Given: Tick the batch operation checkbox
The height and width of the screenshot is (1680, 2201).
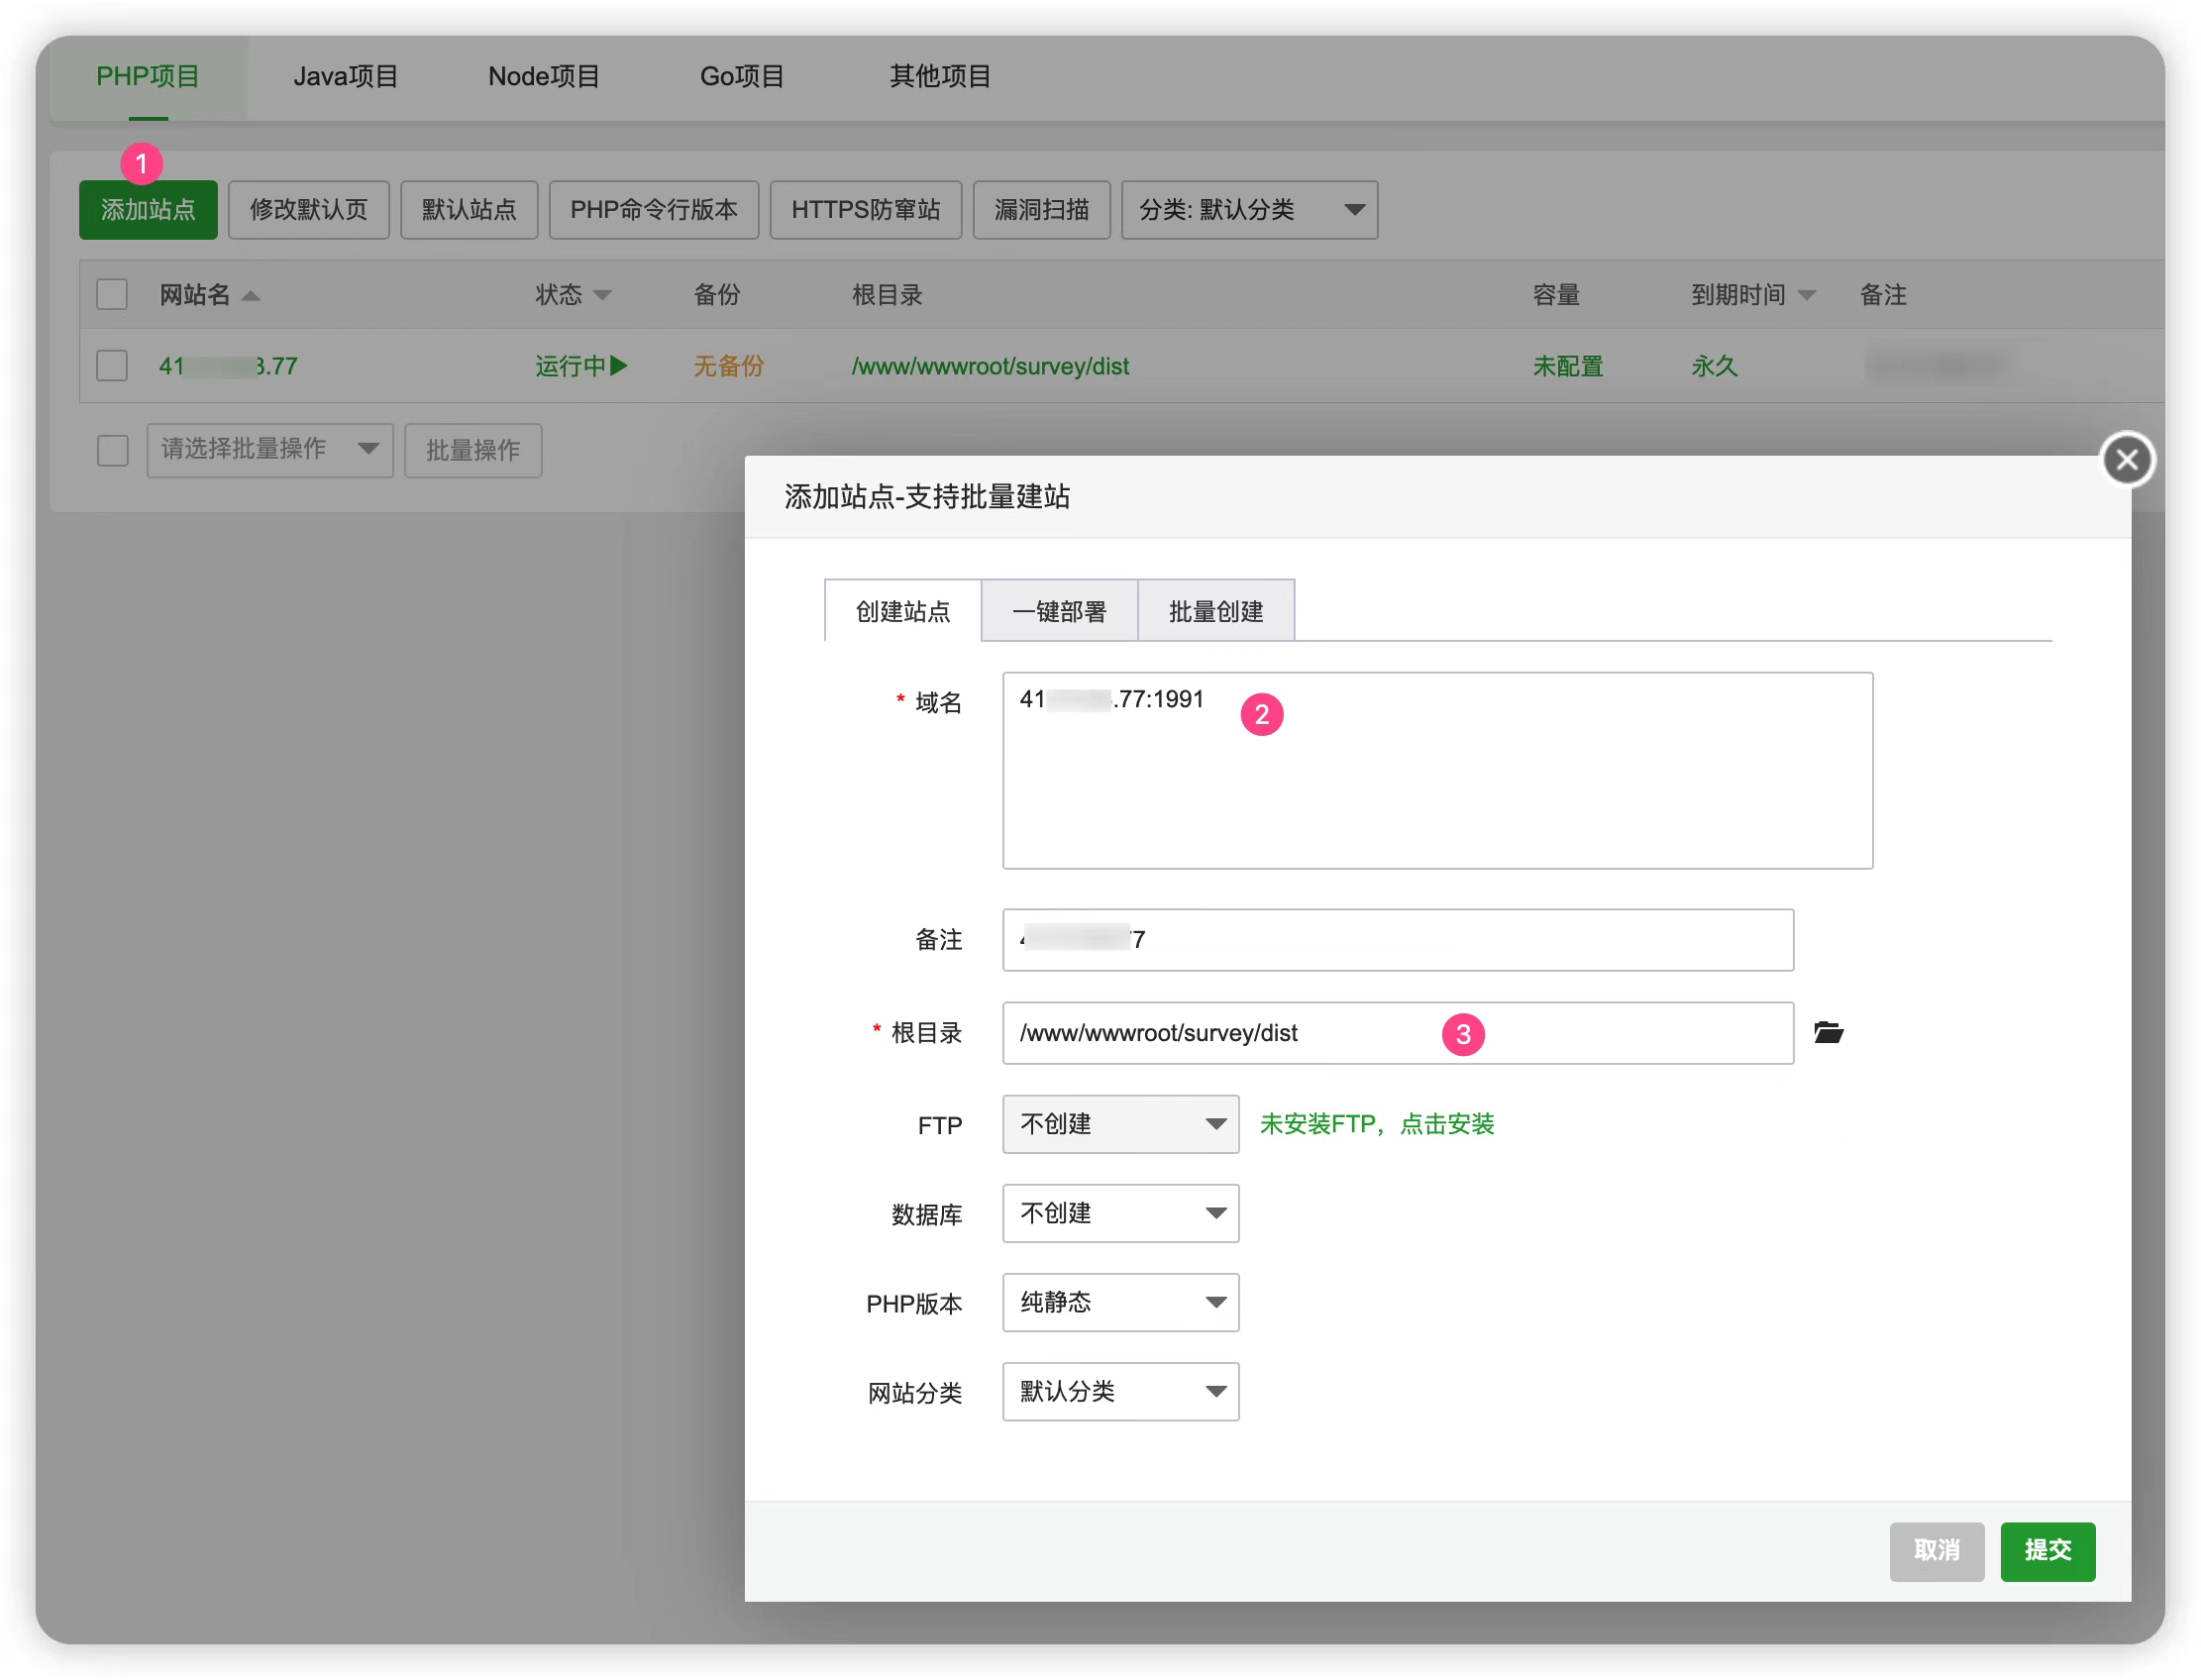Looking at the screenshot, I should coord(112,450).
